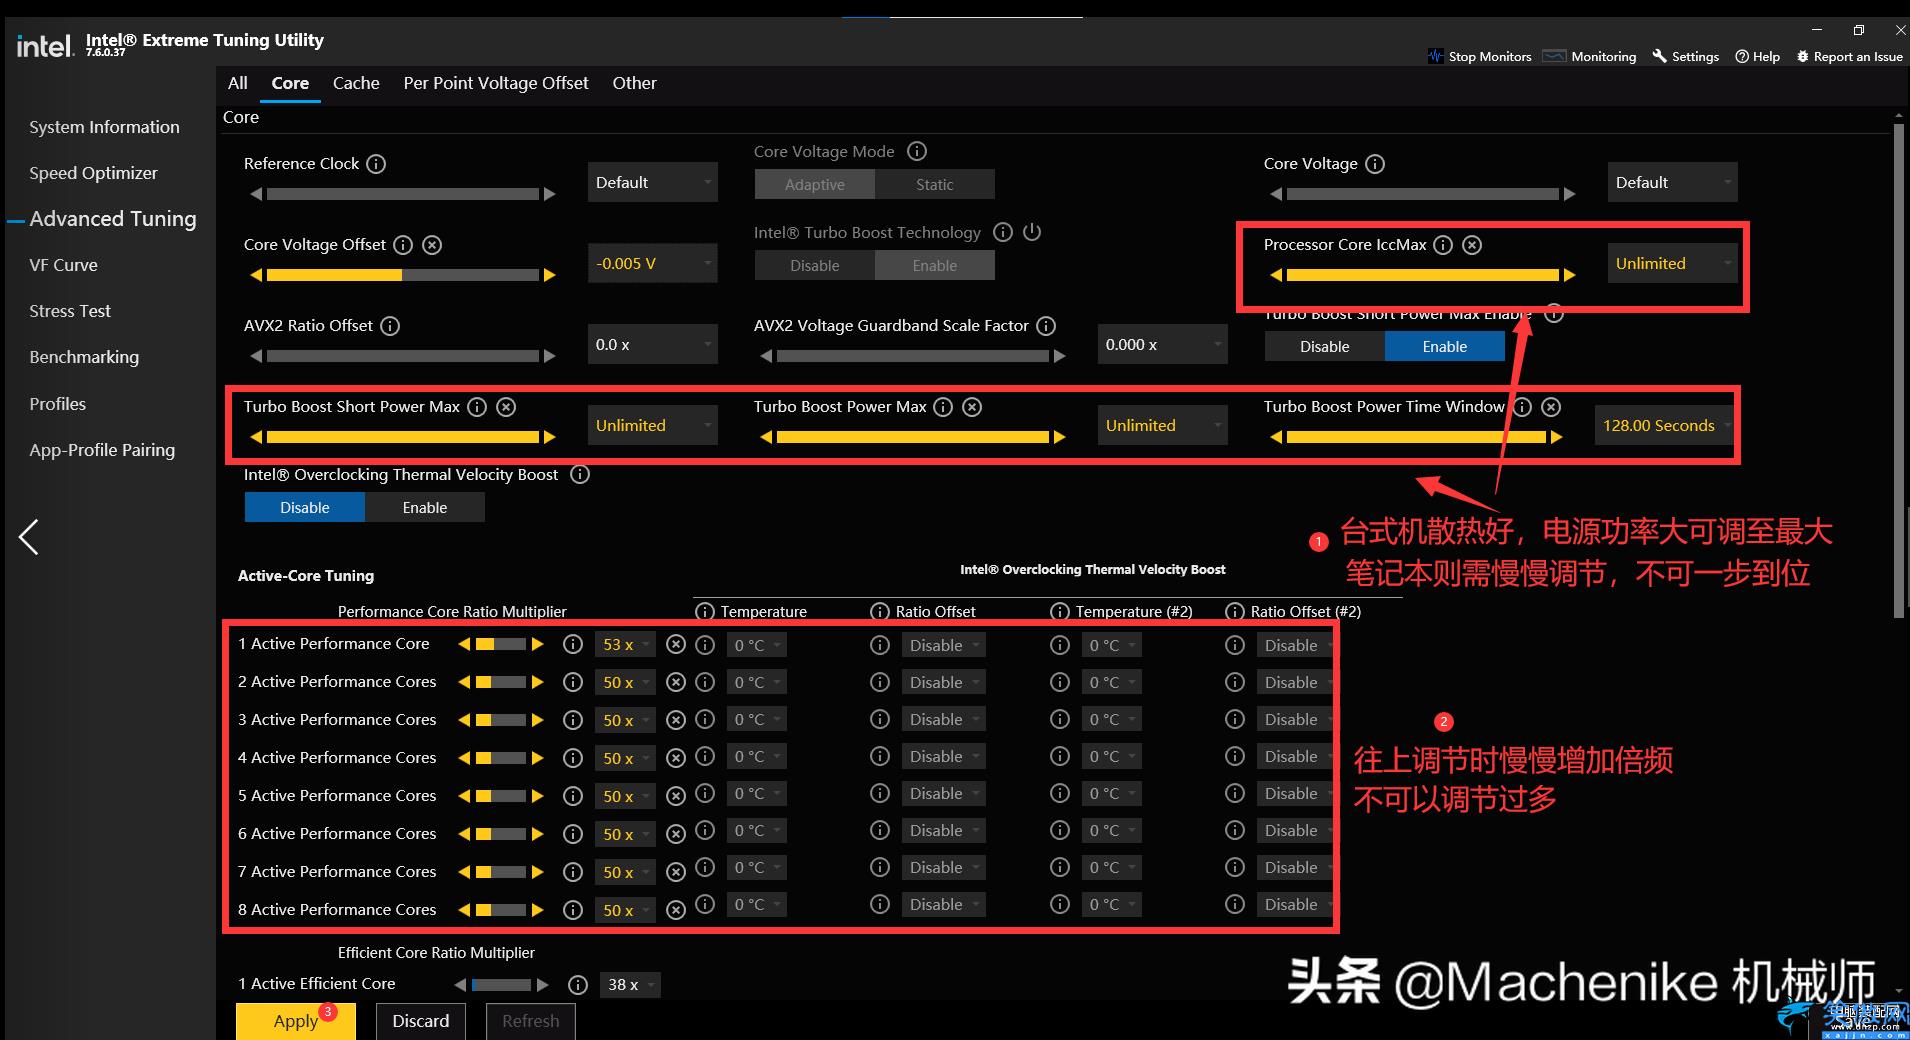Screen dimensions: 1910x1040
Task: Reset Core Voltage Offset with X icon
Action: point(432,245)
